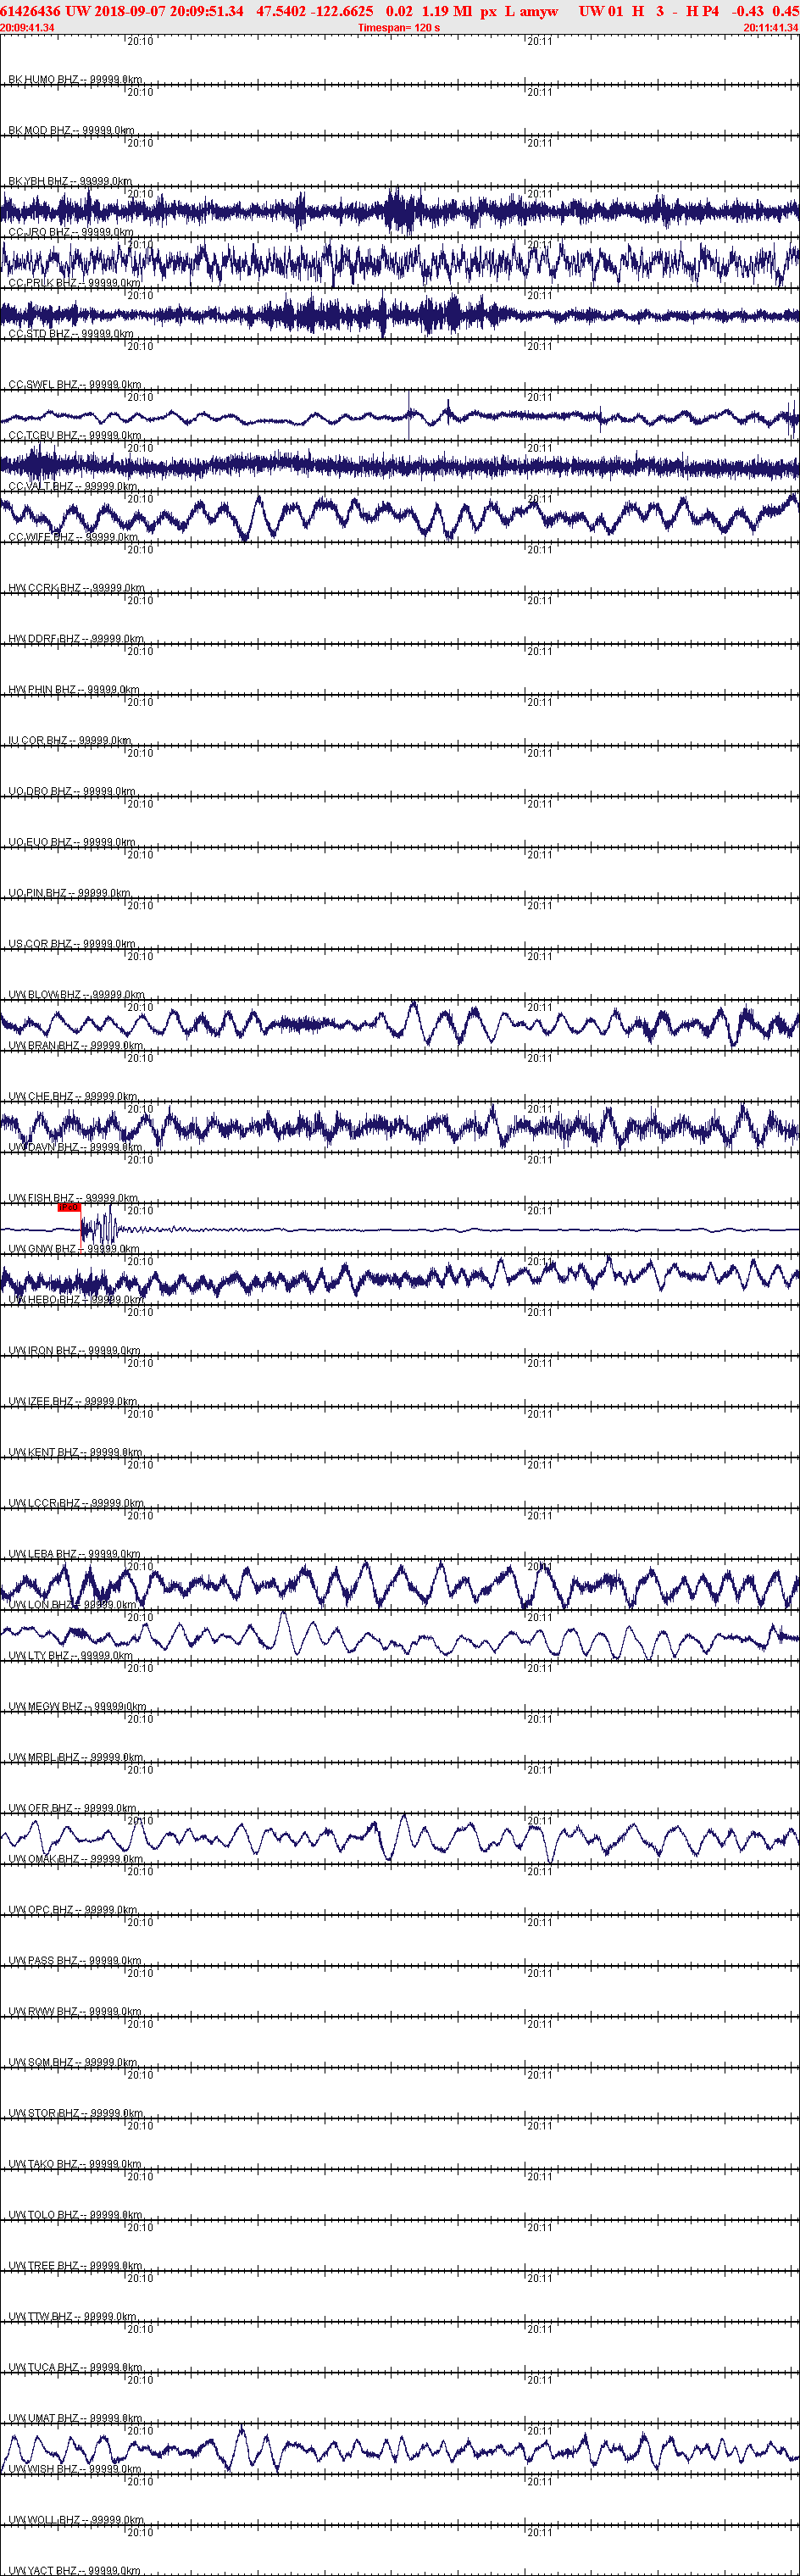This screenshot has width=800, height=2576.
Task: Select the IU.COR.BHZ station label
Action: pyautogui.click(x=70, y=740)
